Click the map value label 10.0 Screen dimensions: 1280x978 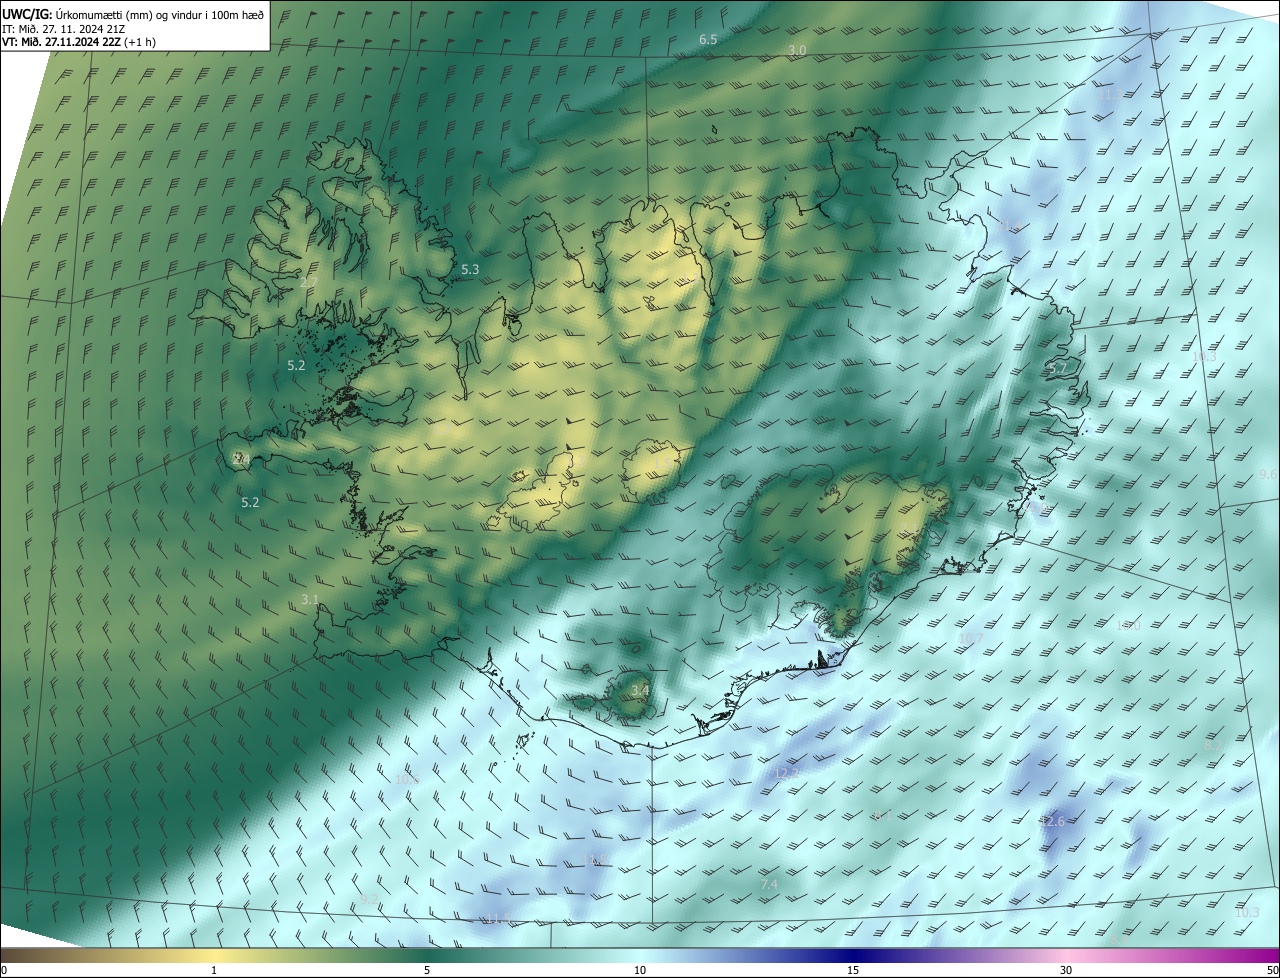(x=1127, y=625)
